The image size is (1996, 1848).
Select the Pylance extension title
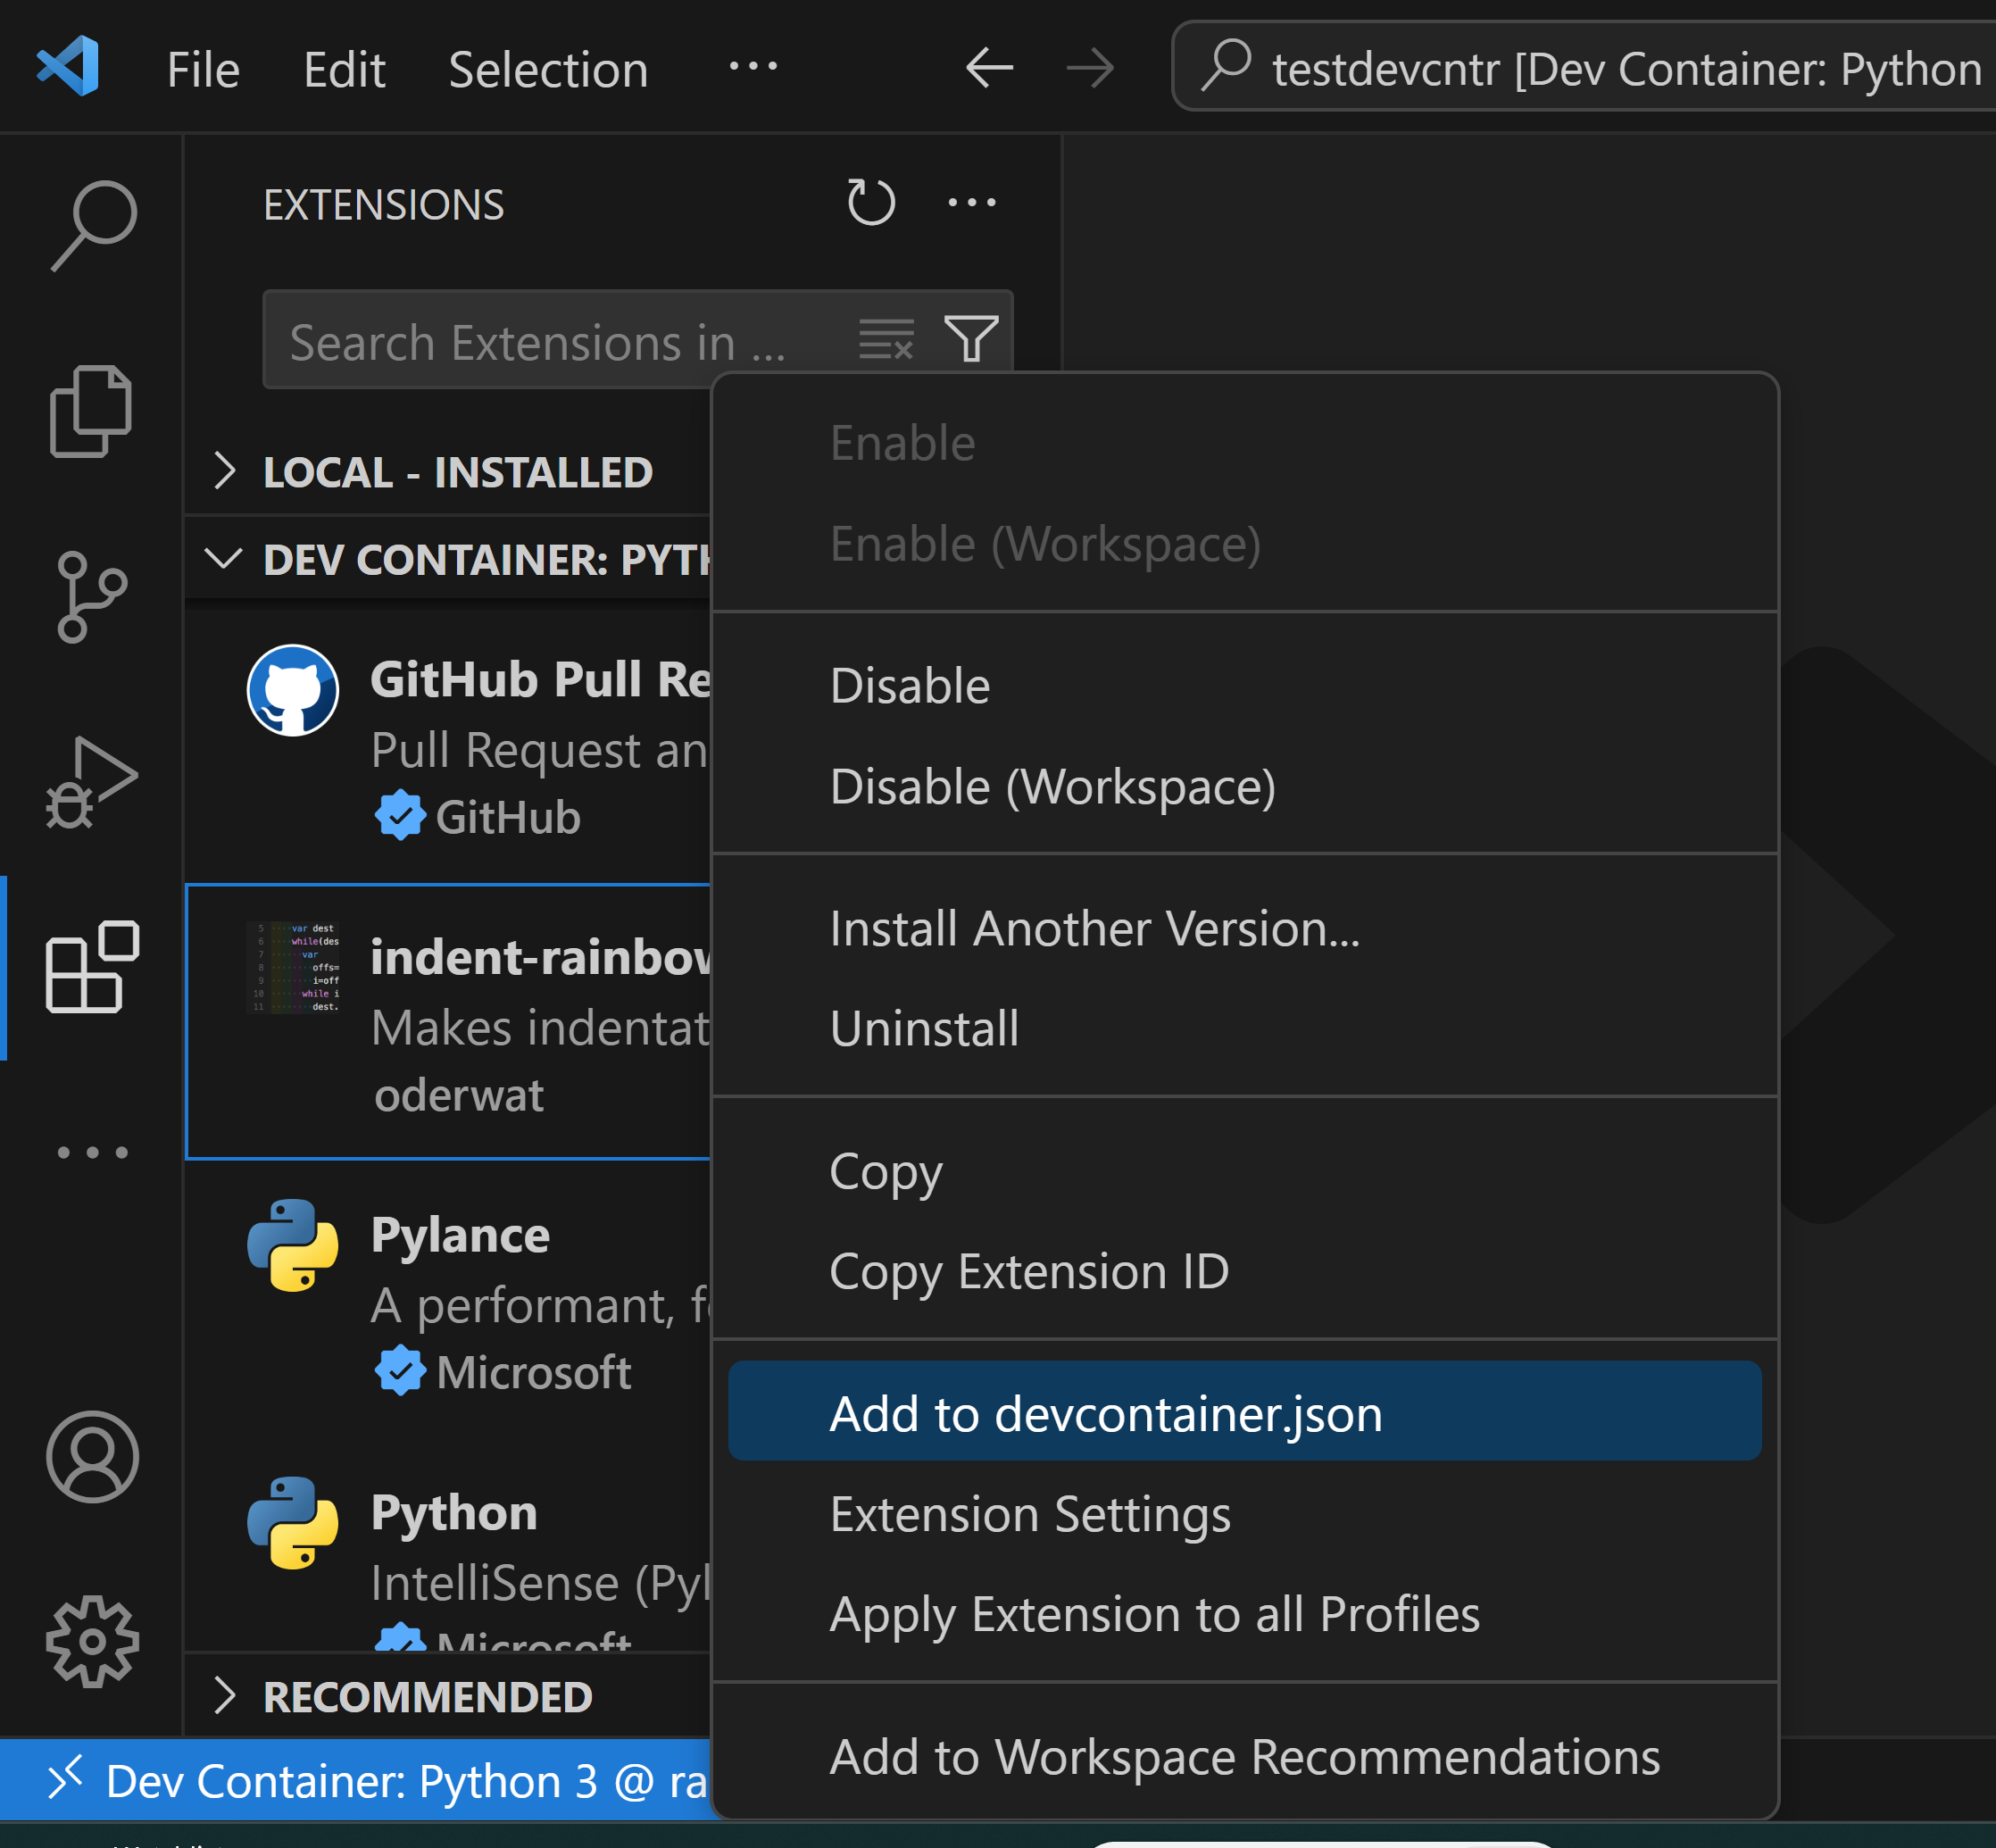tap(460, 1235)
